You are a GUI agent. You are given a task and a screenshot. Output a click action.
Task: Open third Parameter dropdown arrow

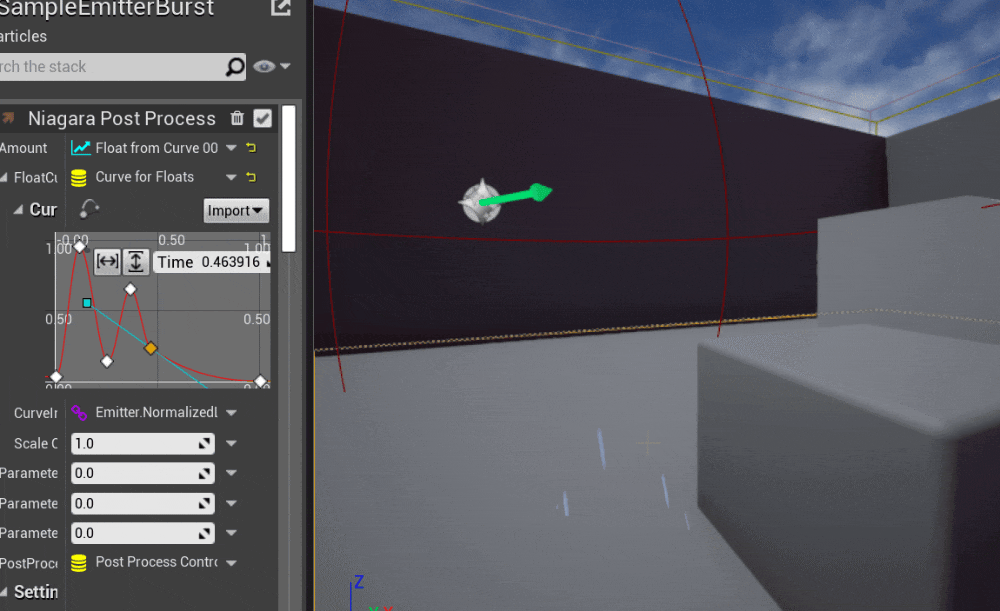click(x=232, y=533)
